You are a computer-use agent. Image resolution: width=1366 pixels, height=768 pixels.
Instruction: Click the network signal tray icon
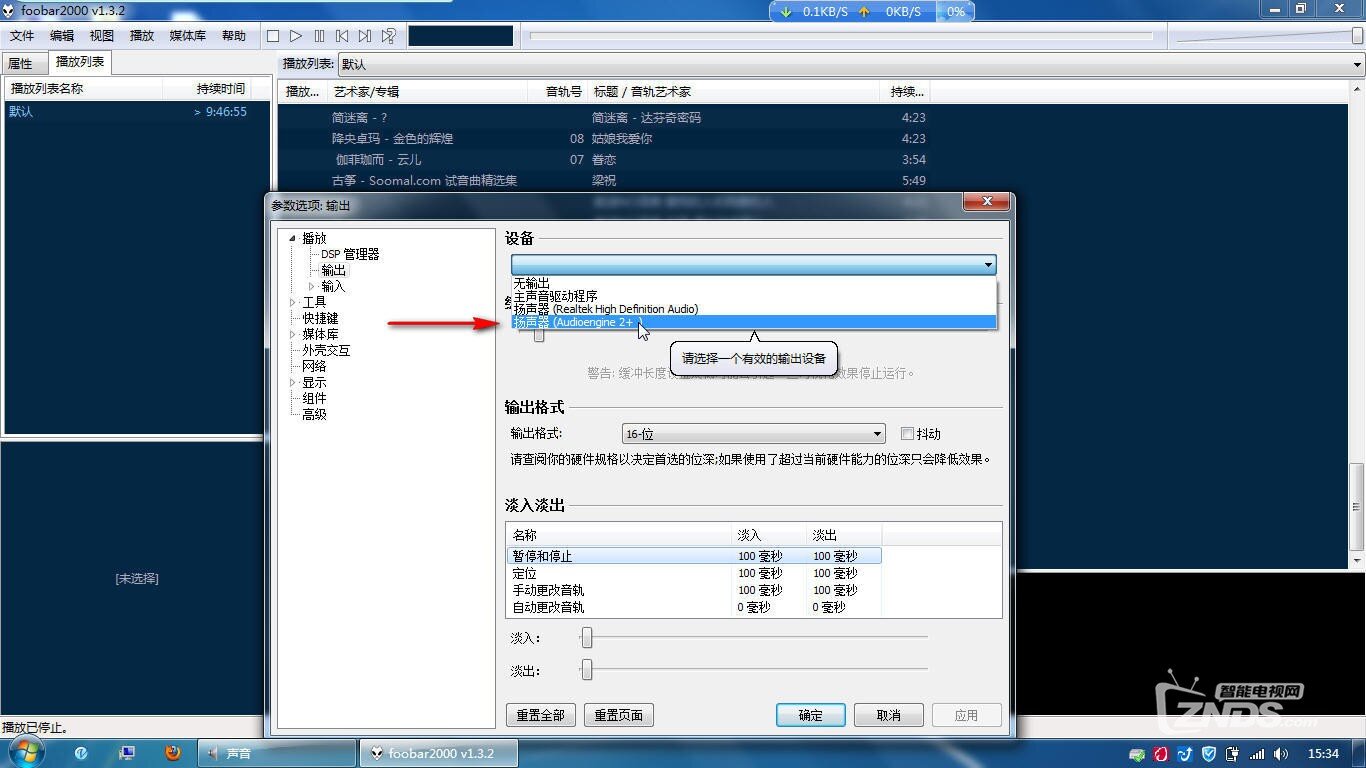pos(1257,754)
